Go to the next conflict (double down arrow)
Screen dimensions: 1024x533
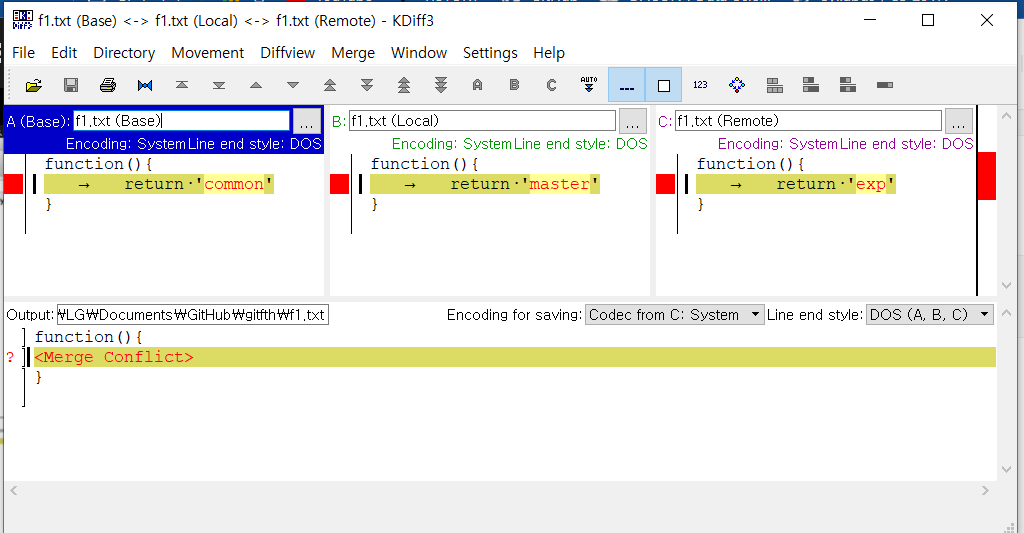point(367,85)
